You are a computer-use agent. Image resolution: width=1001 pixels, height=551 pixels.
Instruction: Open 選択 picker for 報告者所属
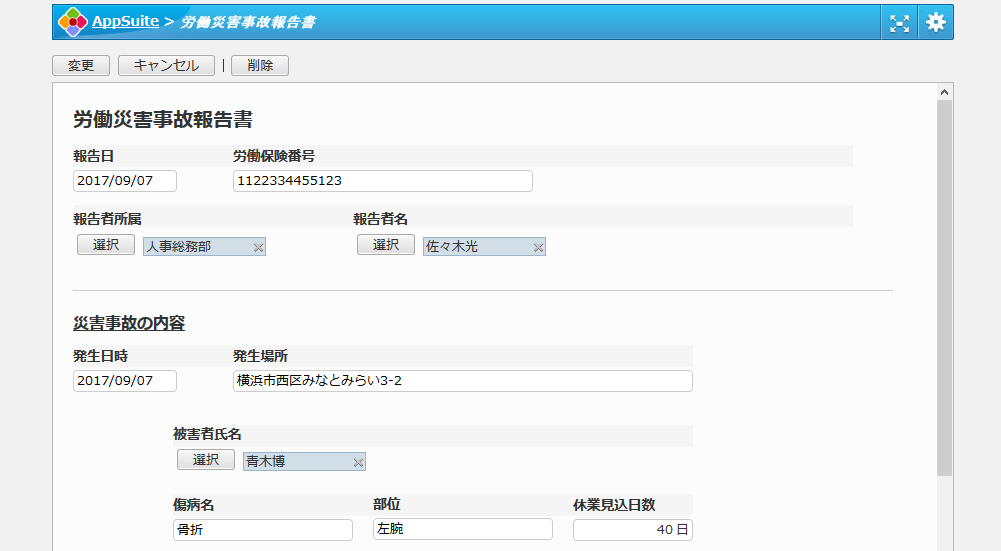(106, 245)
